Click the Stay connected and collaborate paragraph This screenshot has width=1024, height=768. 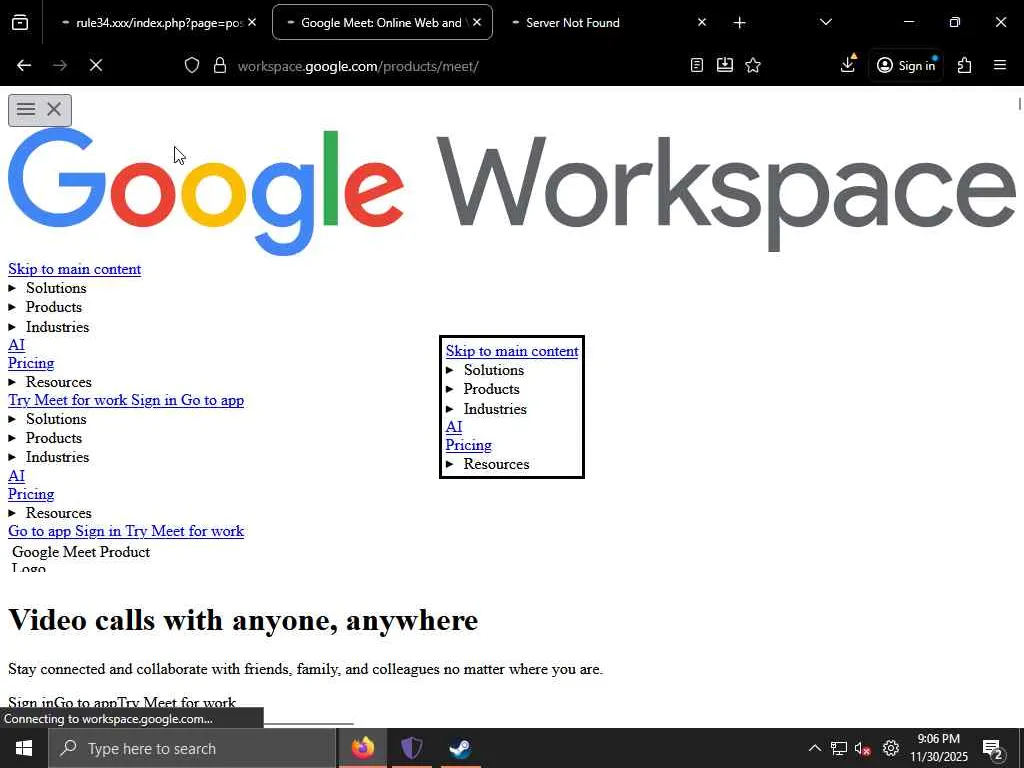(x=305, y=669)
